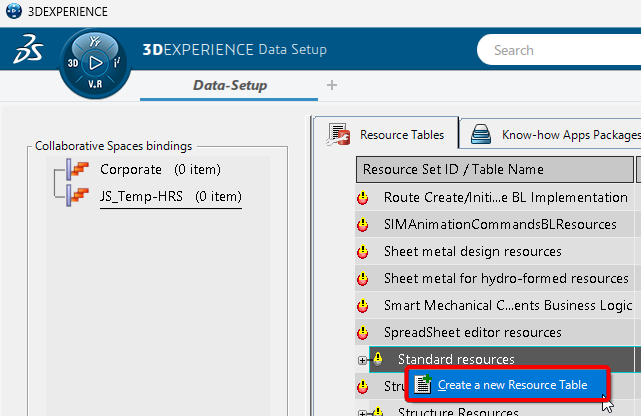Click the 3DEXPERIENCE app icon in title bar
This screenshot has width=641, height=416.
13,11
